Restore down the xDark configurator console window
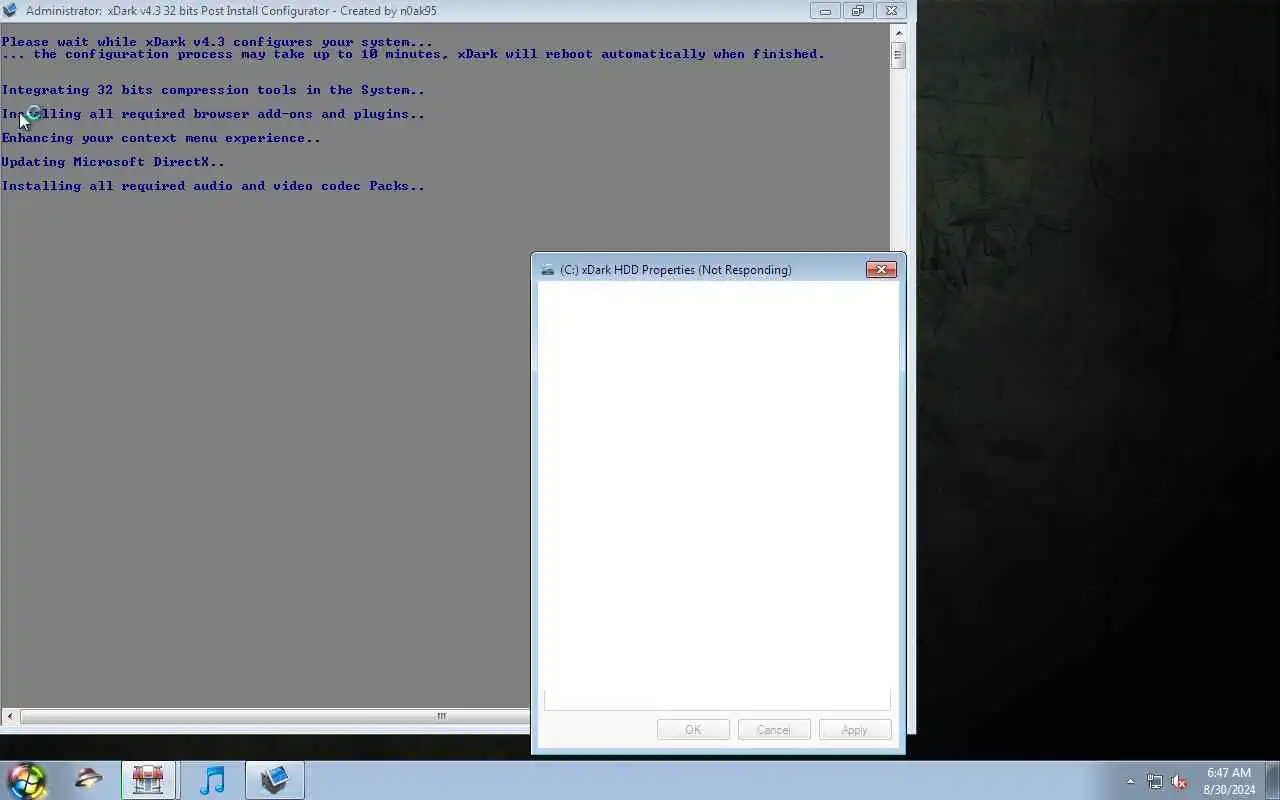 pyautogui.click(x=857, y=11)
